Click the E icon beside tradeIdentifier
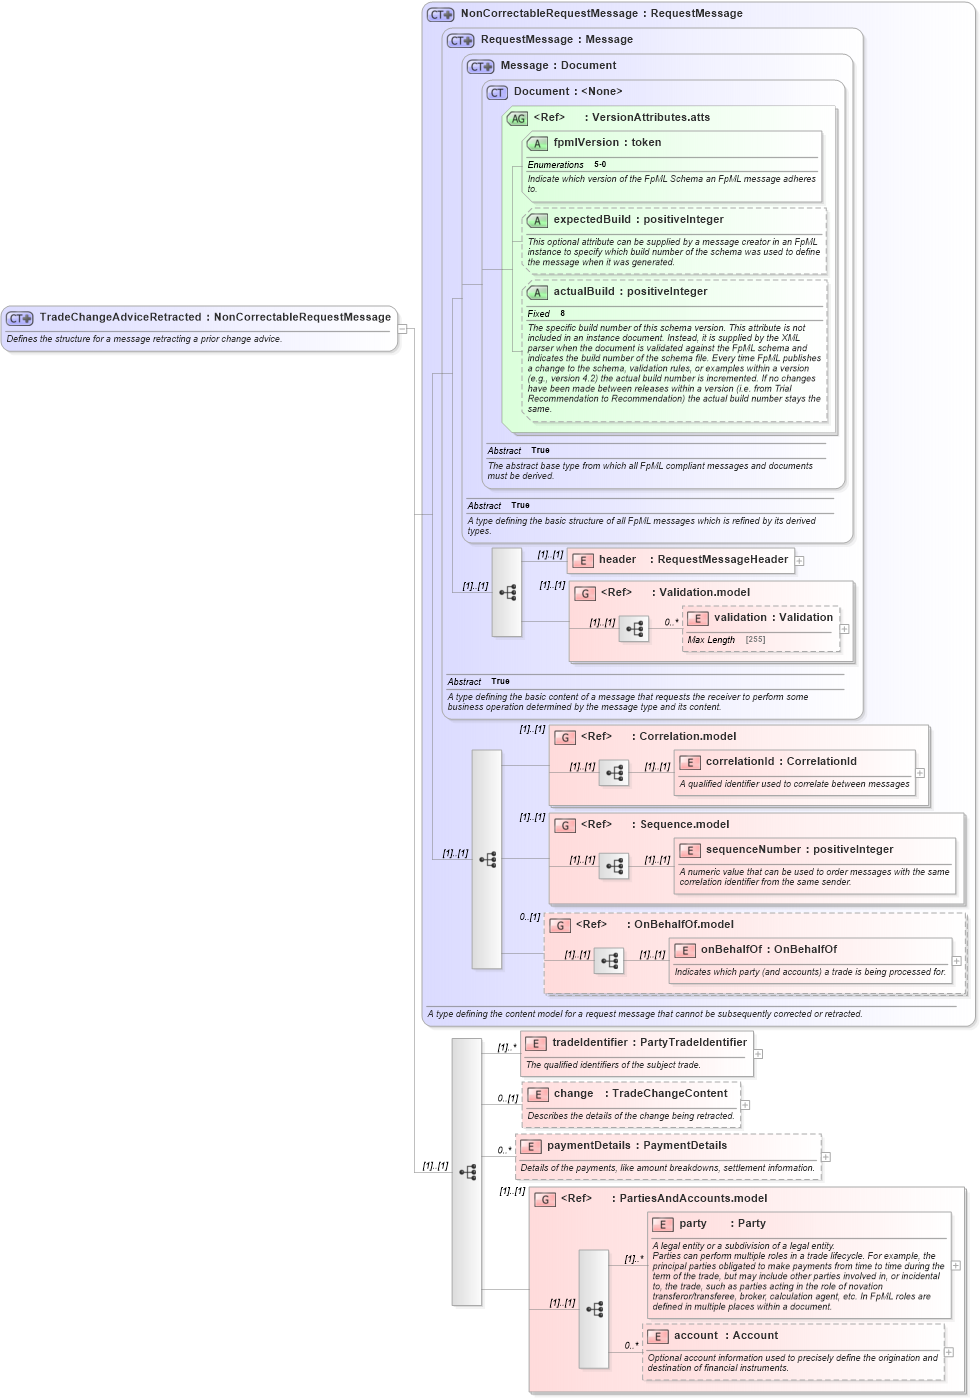The image size is (980, 1399). click(536, 1044)
